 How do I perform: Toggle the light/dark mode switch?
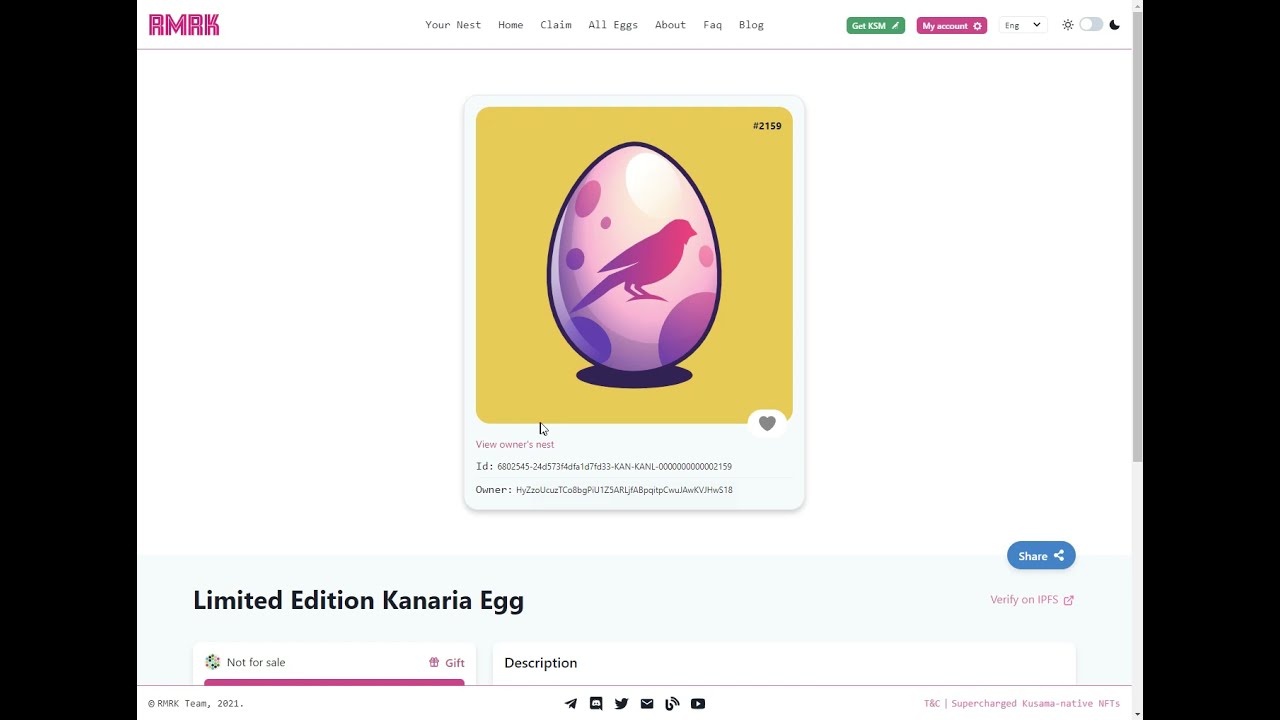coord(1091,25)
